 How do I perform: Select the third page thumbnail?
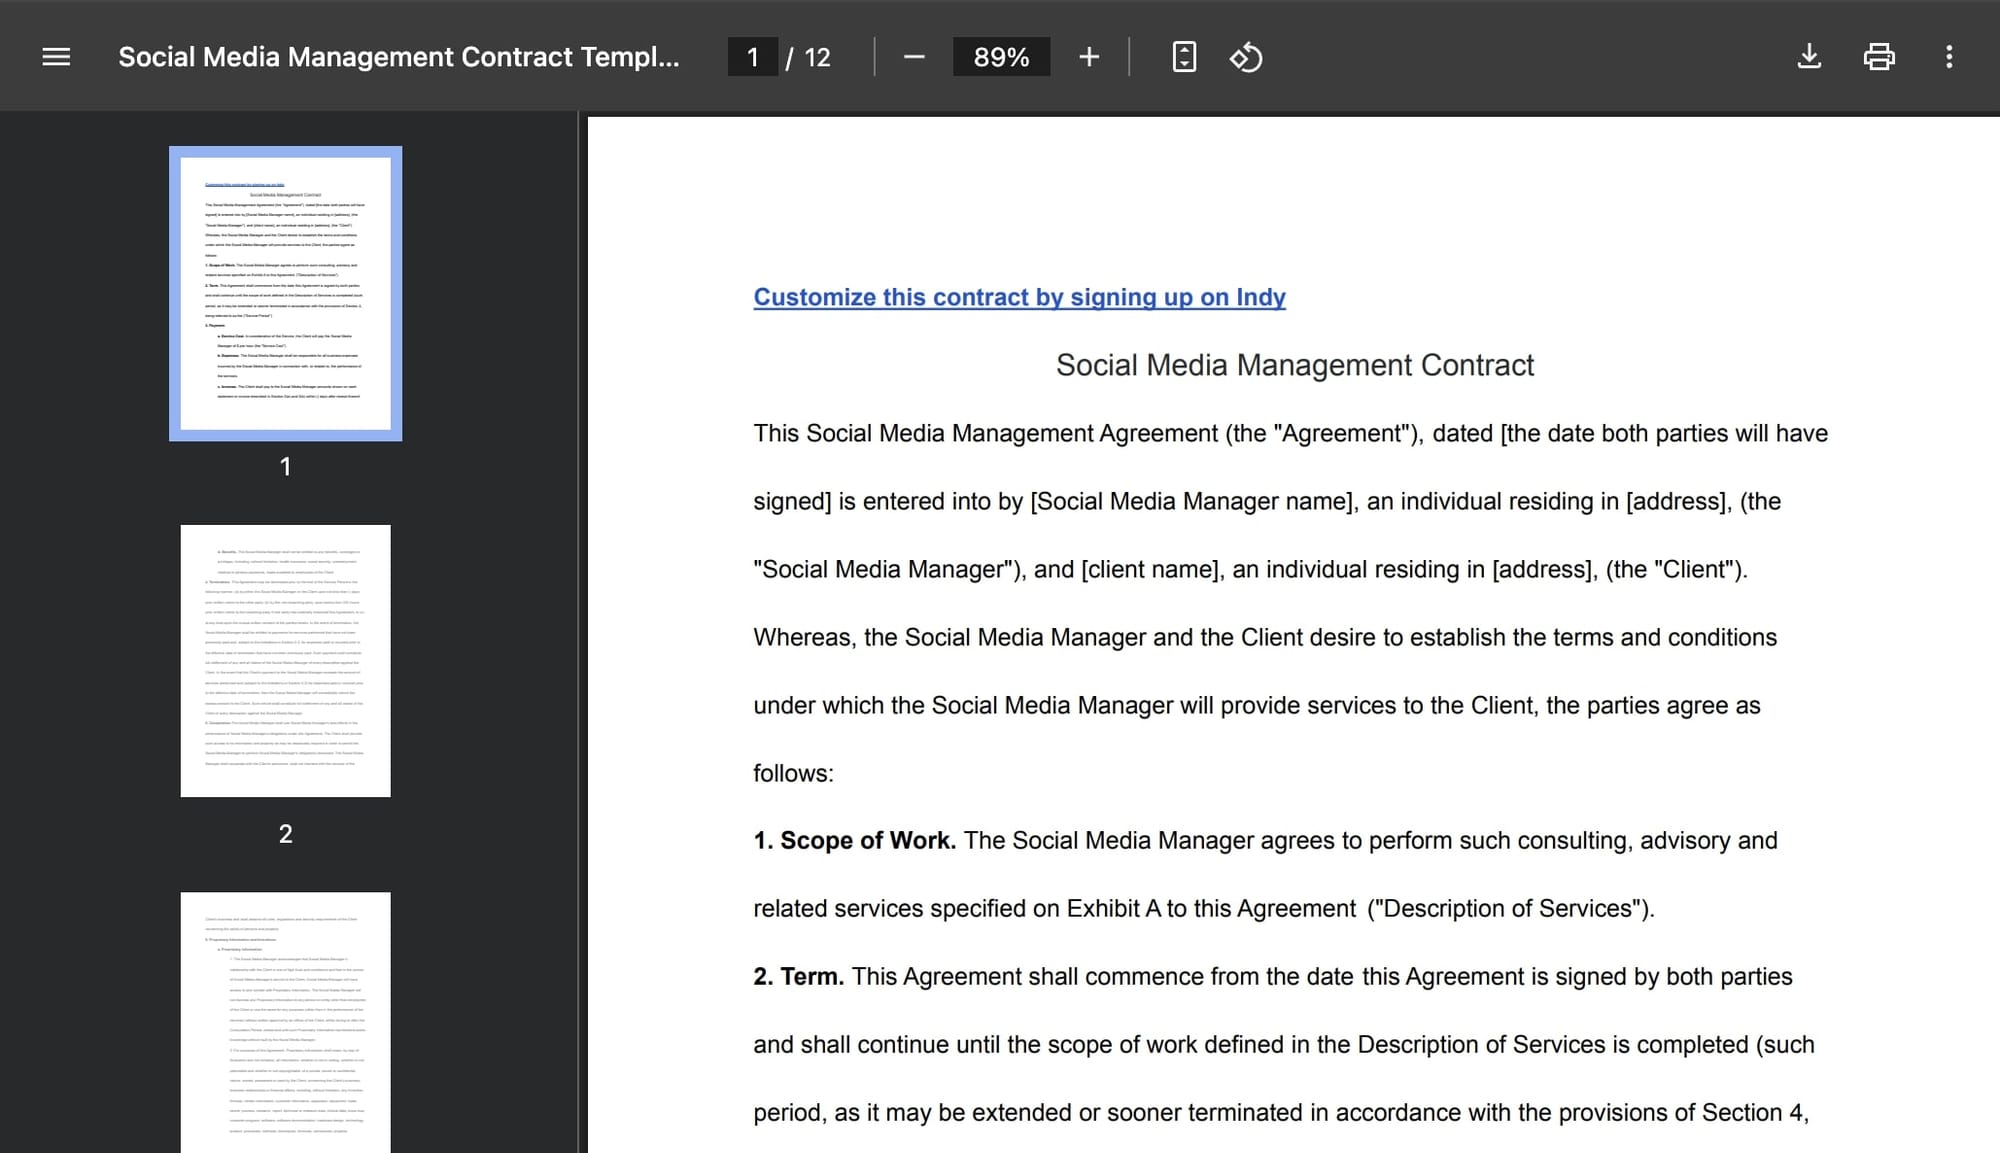285,1020
